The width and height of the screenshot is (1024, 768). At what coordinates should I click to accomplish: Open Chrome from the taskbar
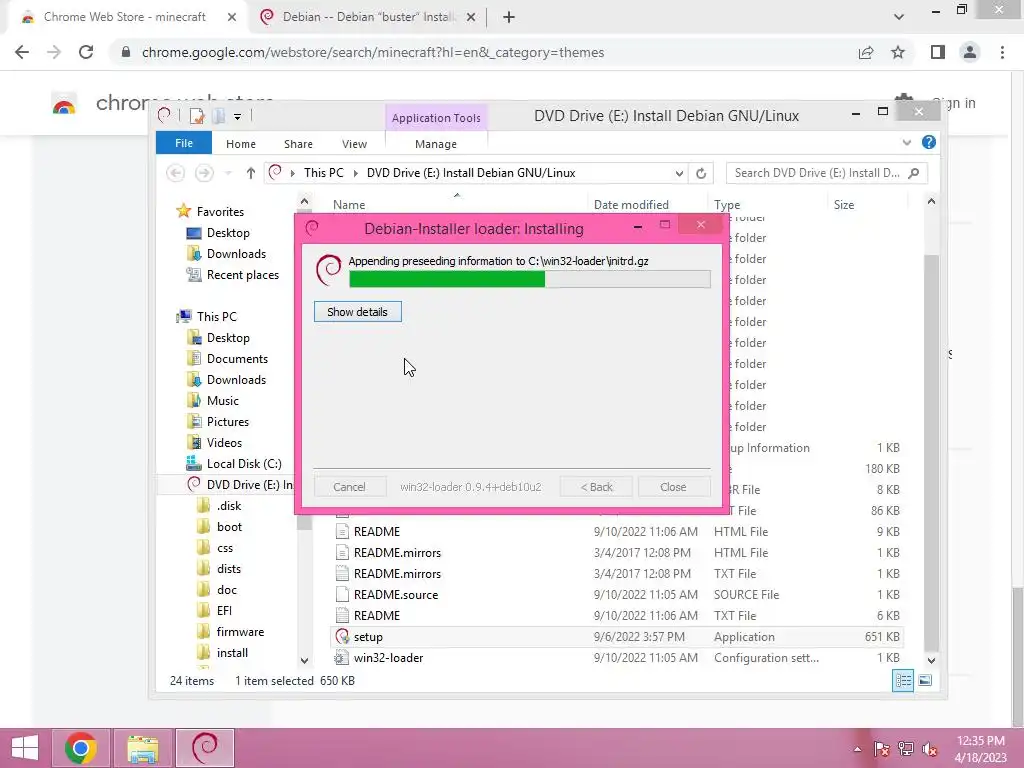click(80, 748)
